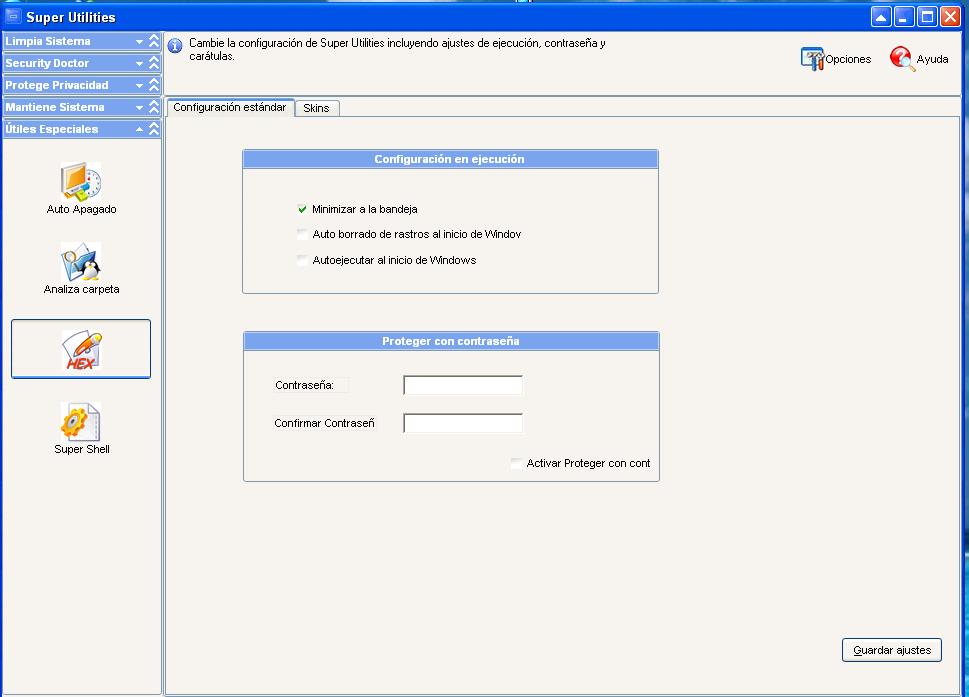Click double chevron on Limpia Sistema header

pyautogui.click(x=154, y=41)
